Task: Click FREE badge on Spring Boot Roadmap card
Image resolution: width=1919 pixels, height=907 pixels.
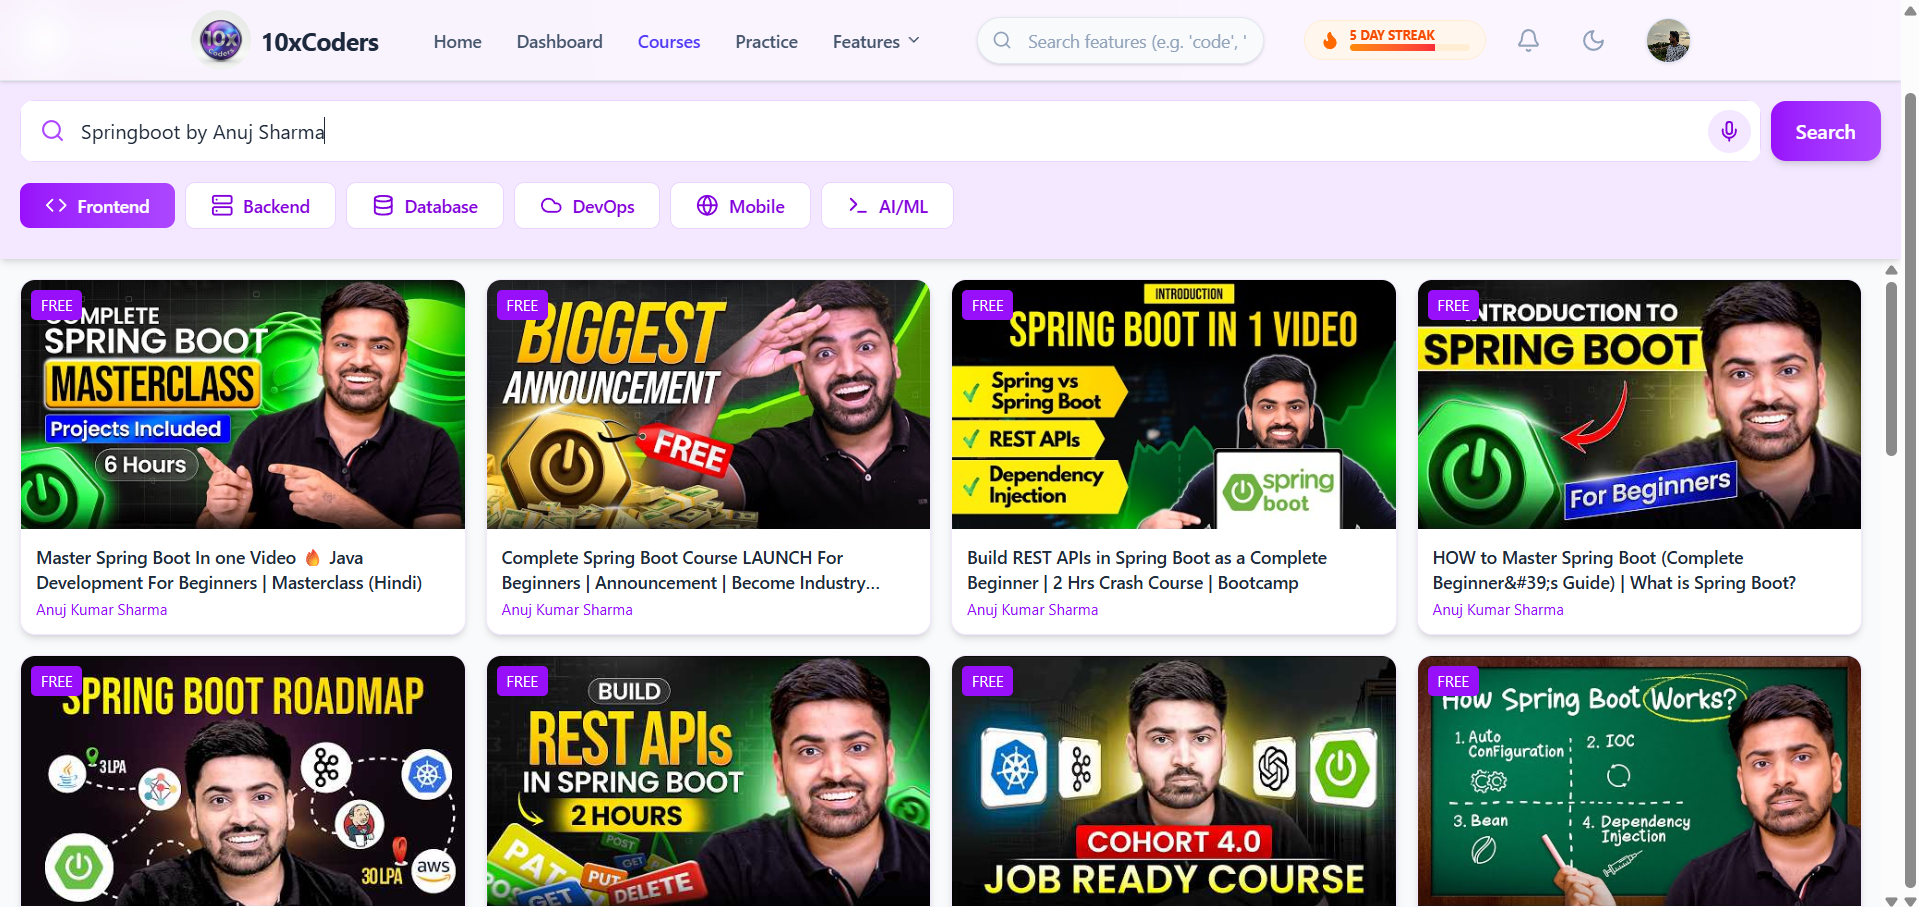Action: (x=57, y=681)
